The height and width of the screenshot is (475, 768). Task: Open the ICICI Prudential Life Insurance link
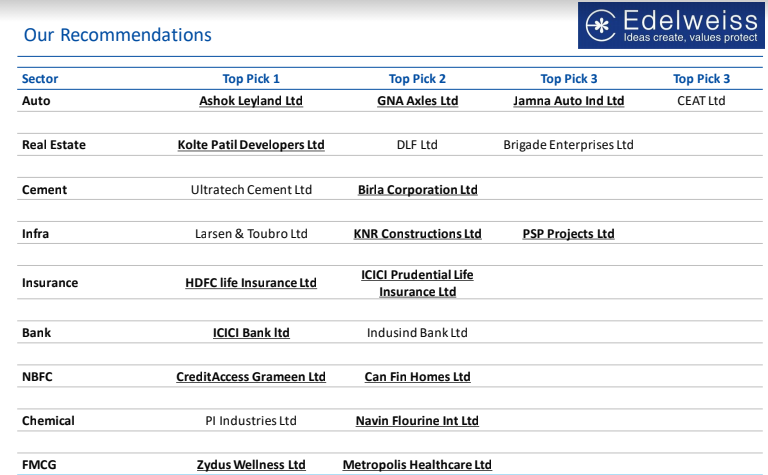[x=417, y=283]
